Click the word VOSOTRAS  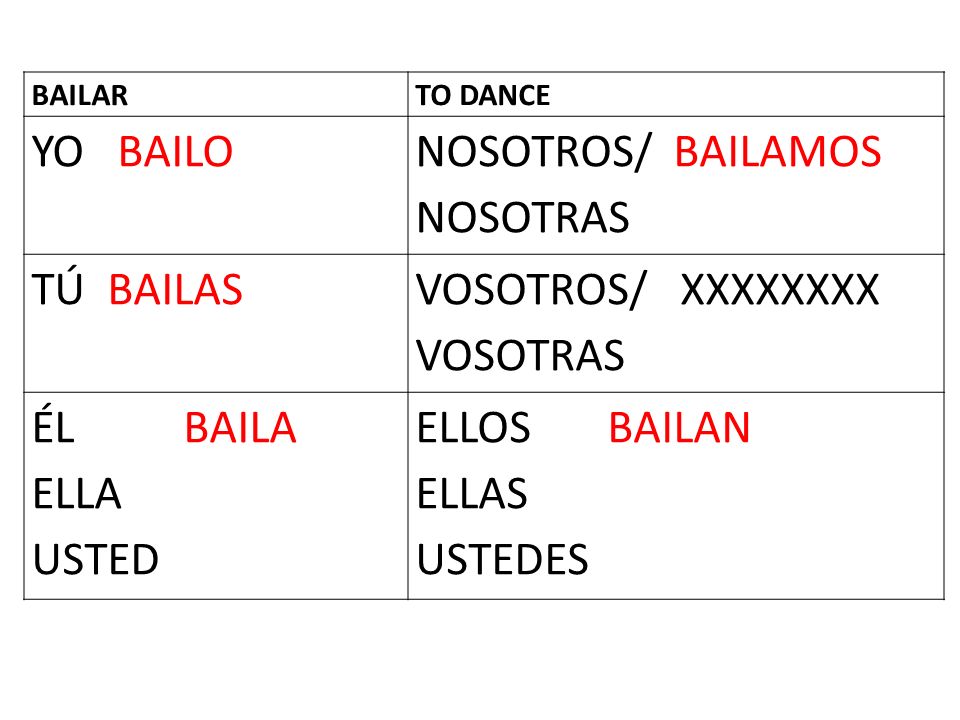(520, 356)
